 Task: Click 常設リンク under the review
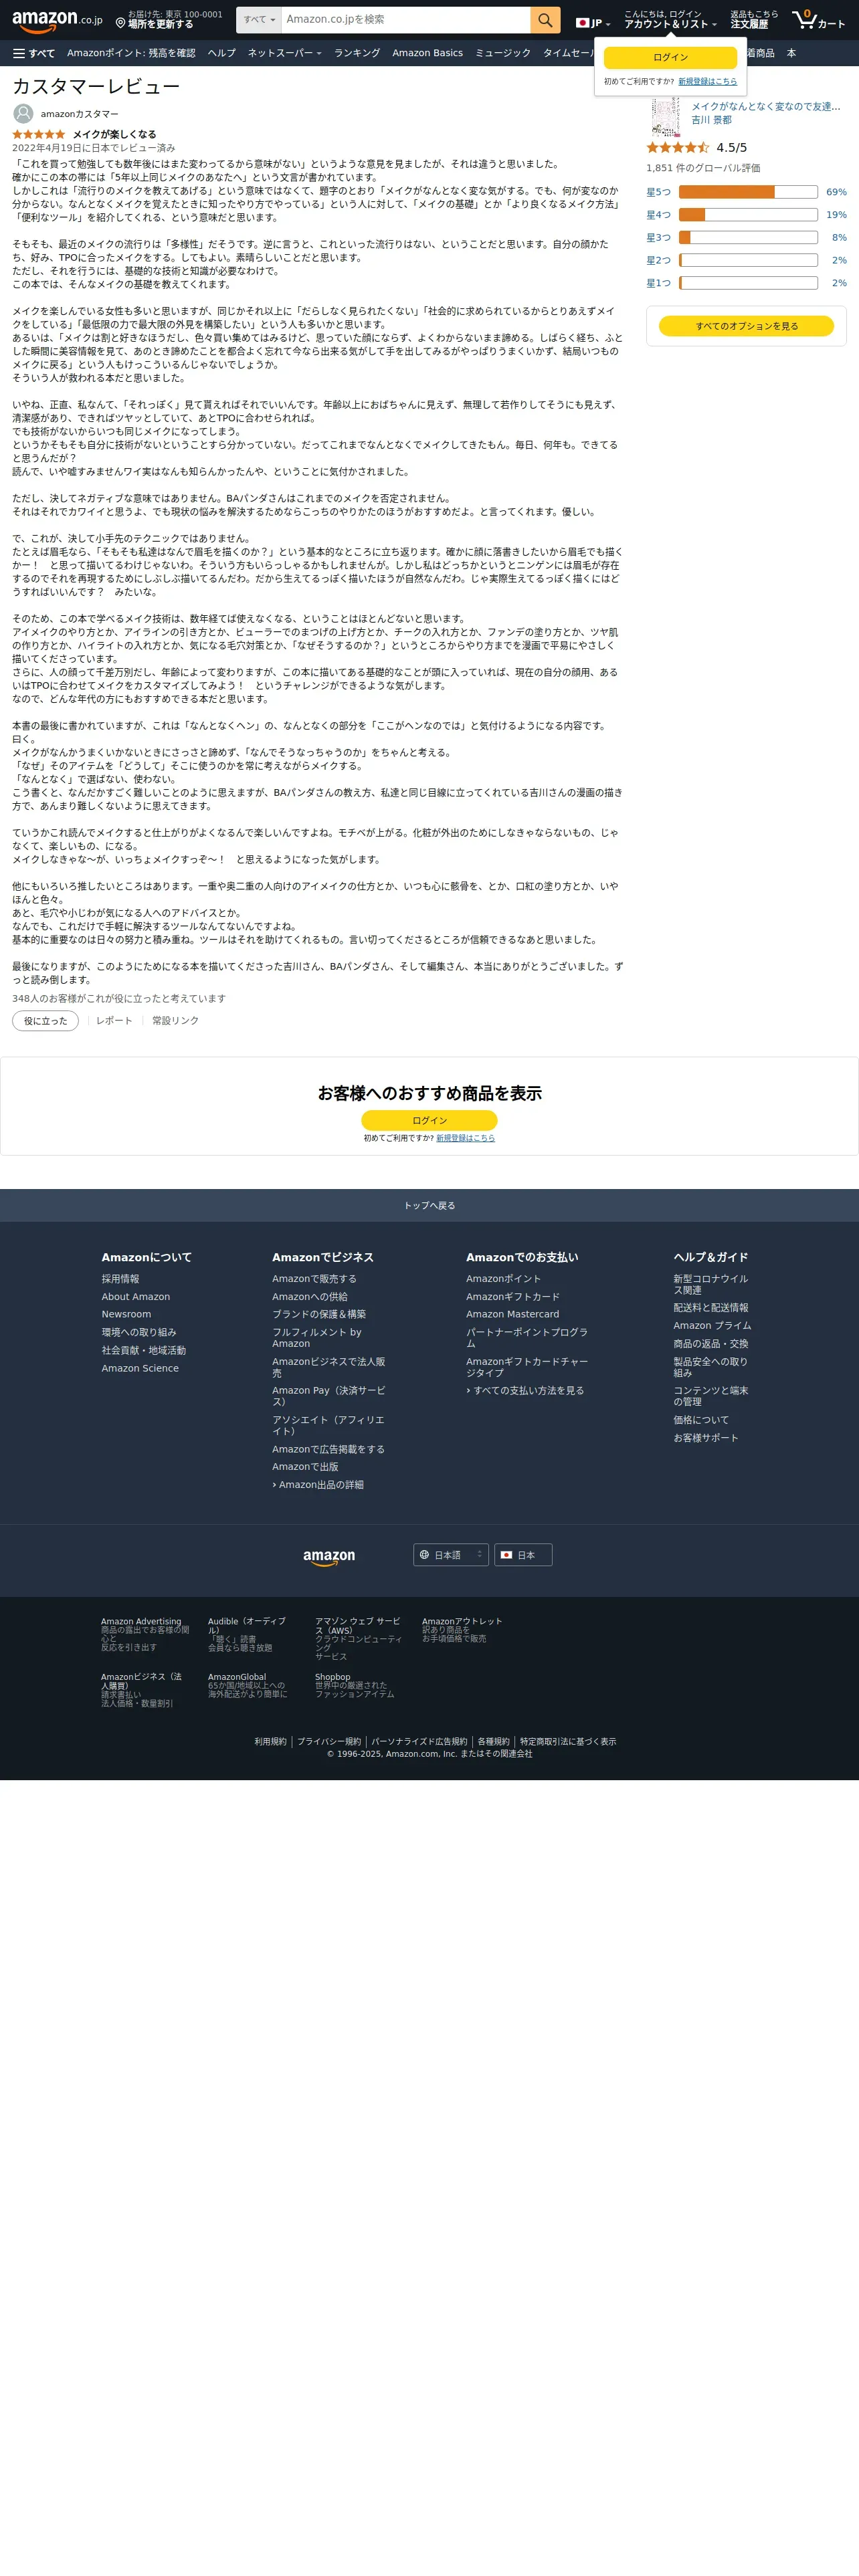(x=175, y=1021)
